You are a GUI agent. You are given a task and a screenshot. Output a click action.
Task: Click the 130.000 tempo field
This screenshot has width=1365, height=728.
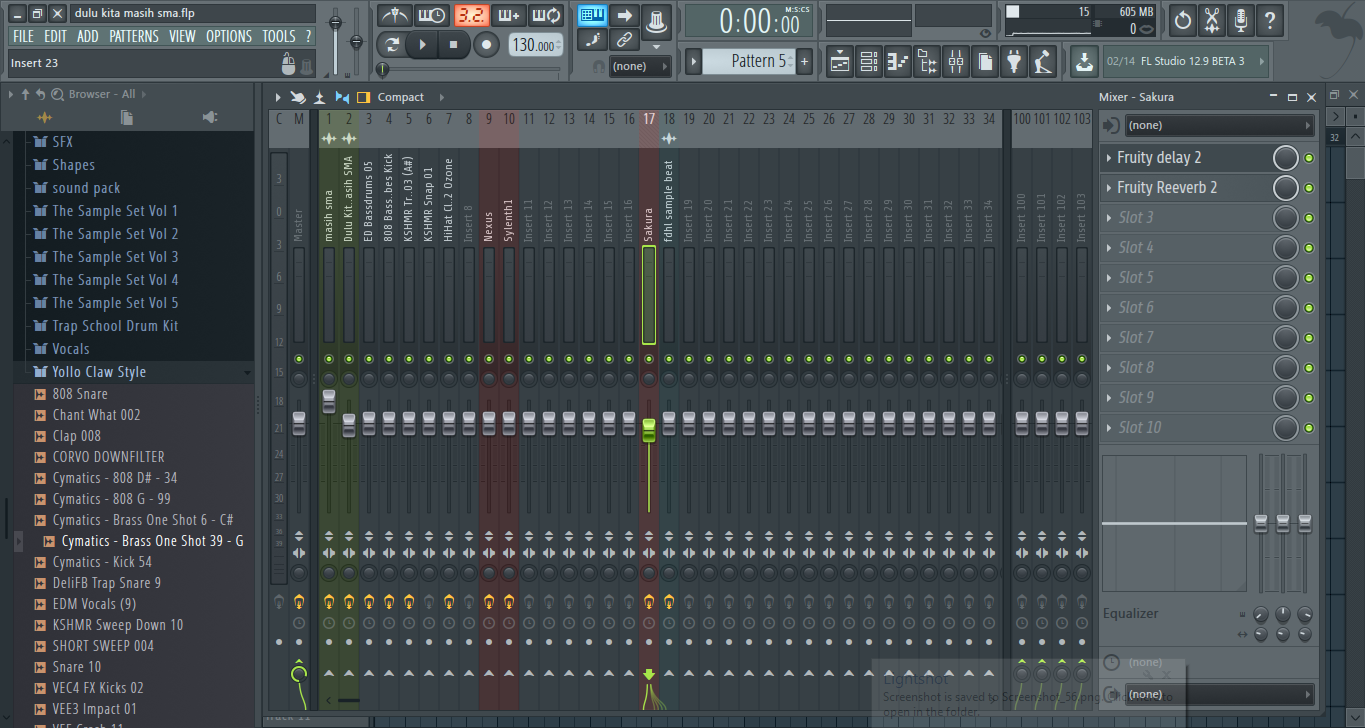[536, 45]
